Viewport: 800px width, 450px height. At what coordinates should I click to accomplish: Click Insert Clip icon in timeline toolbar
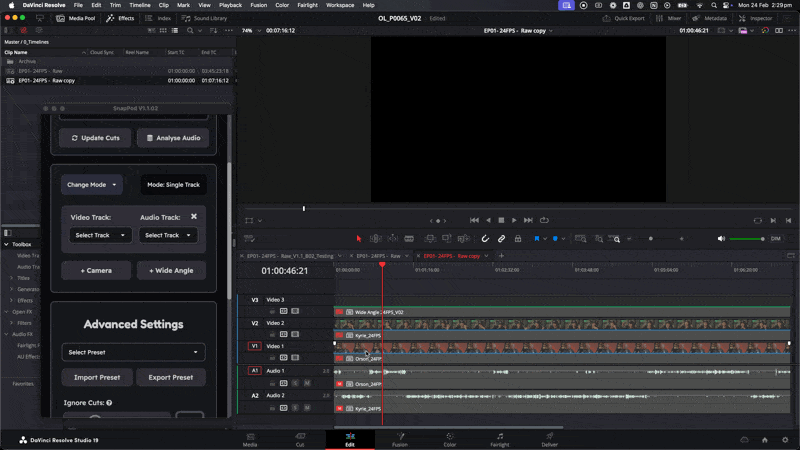pos(430,239)
